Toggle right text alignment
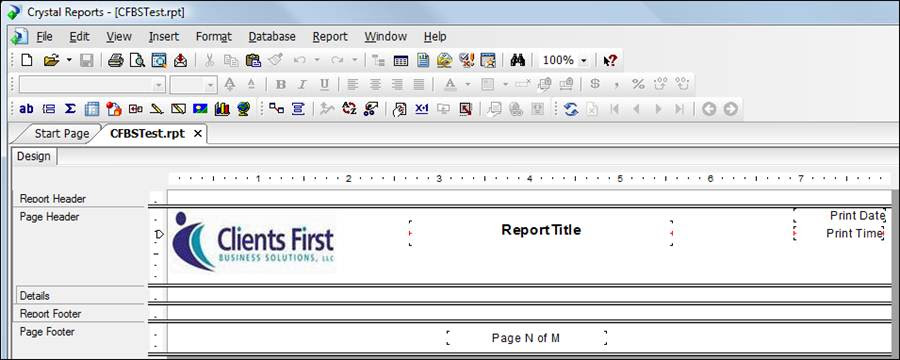 click(x=397, y=84)
